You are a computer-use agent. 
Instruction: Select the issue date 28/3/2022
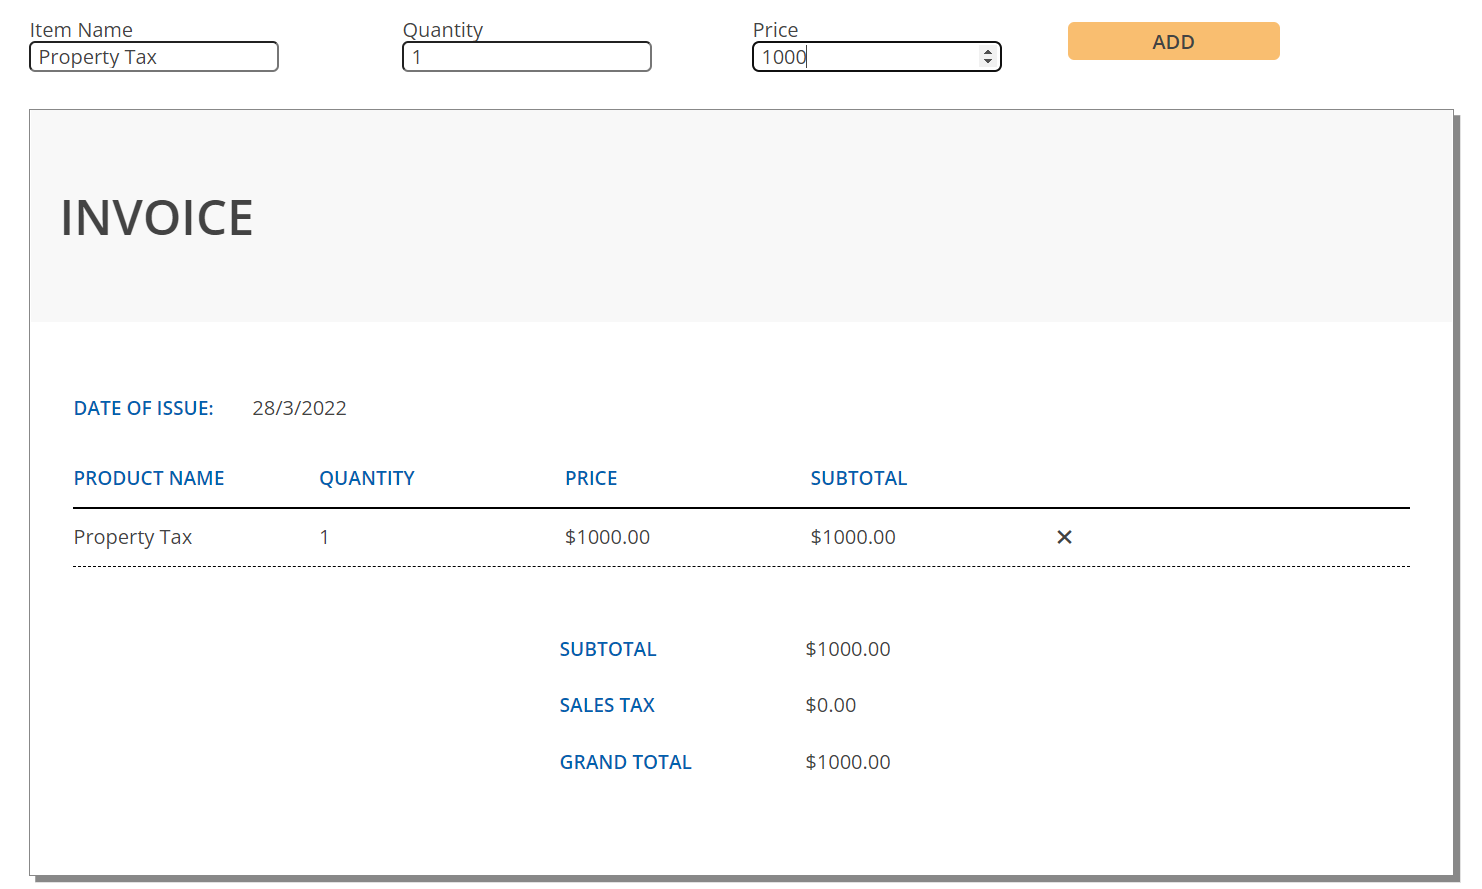click(x=299, y=408)
